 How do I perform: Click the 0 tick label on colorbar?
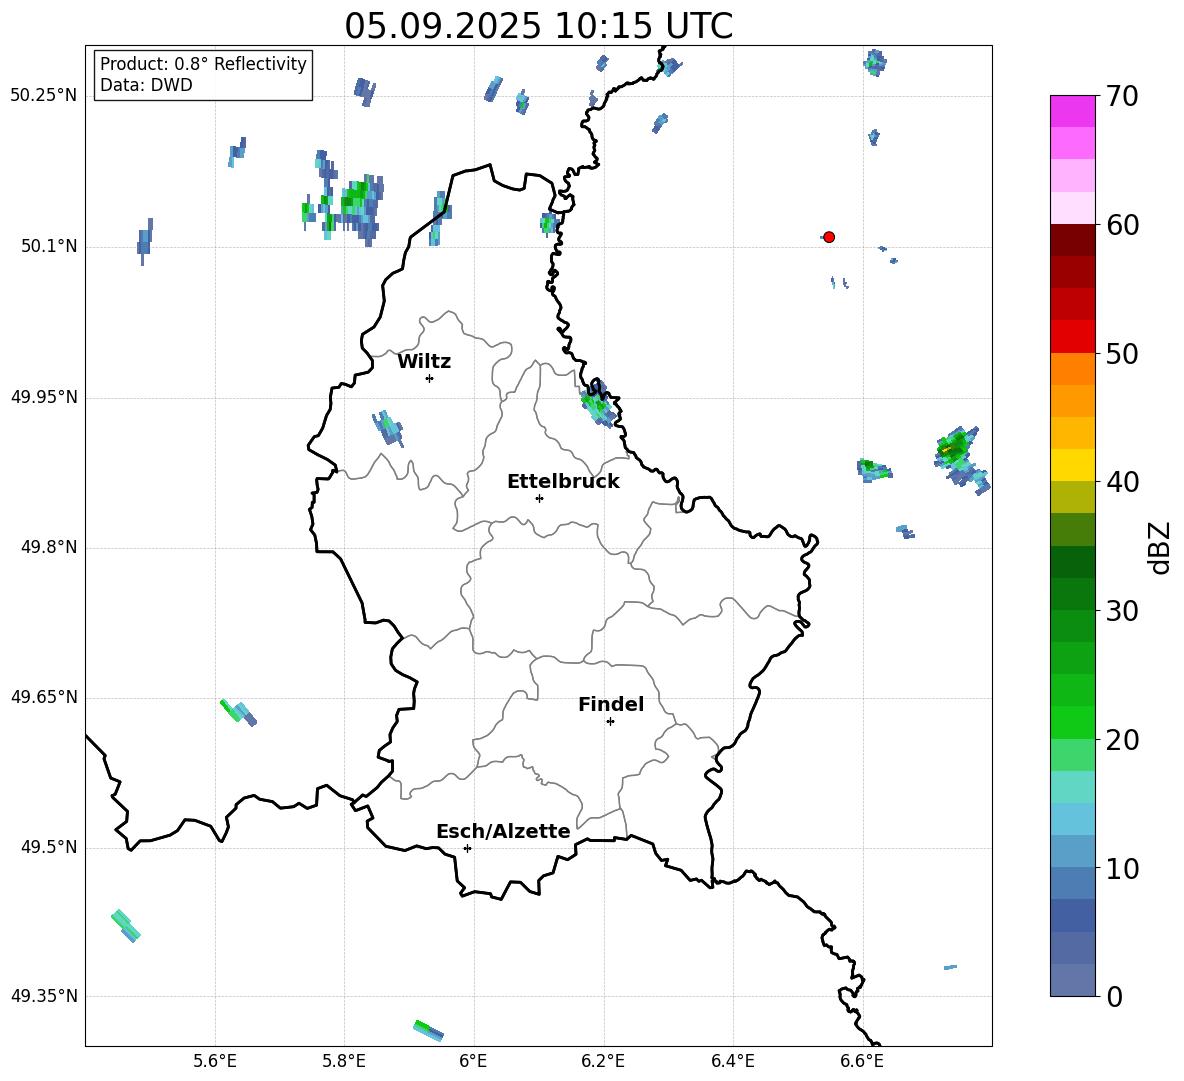1114,996
